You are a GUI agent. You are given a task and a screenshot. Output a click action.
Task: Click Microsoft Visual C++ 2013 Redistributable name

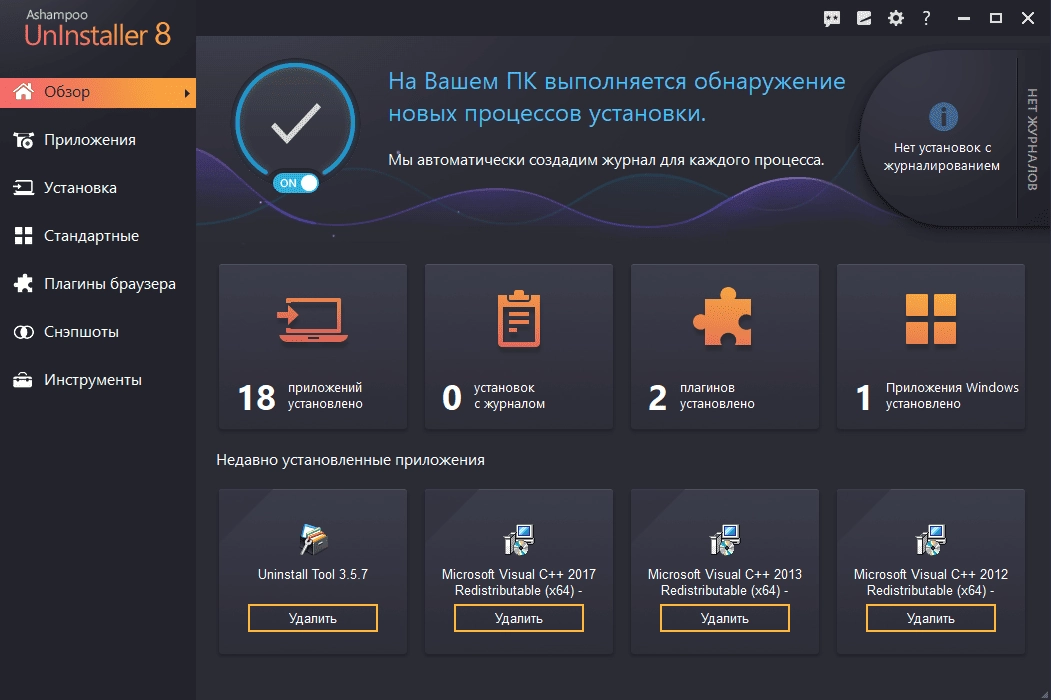tap(725, 582)
